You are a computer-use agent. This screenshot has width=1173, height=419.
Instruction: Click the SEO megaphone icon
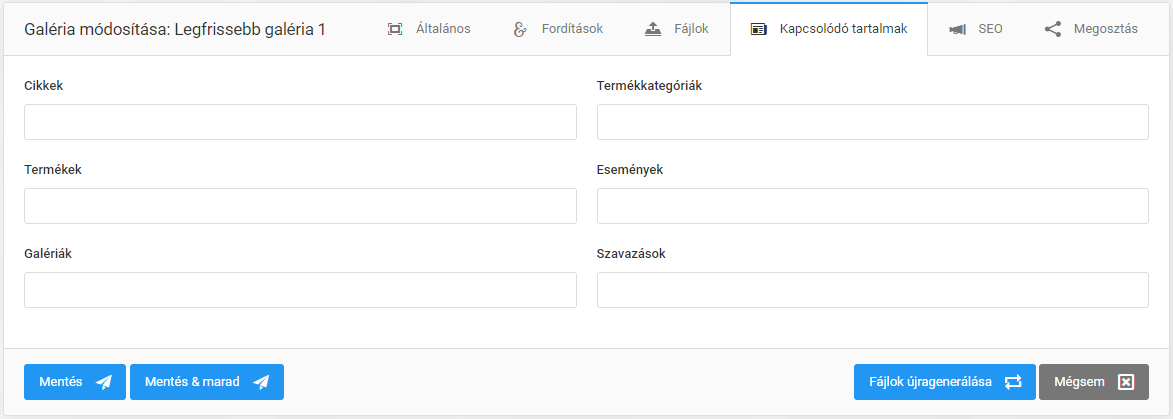click(x=957, y=30)
